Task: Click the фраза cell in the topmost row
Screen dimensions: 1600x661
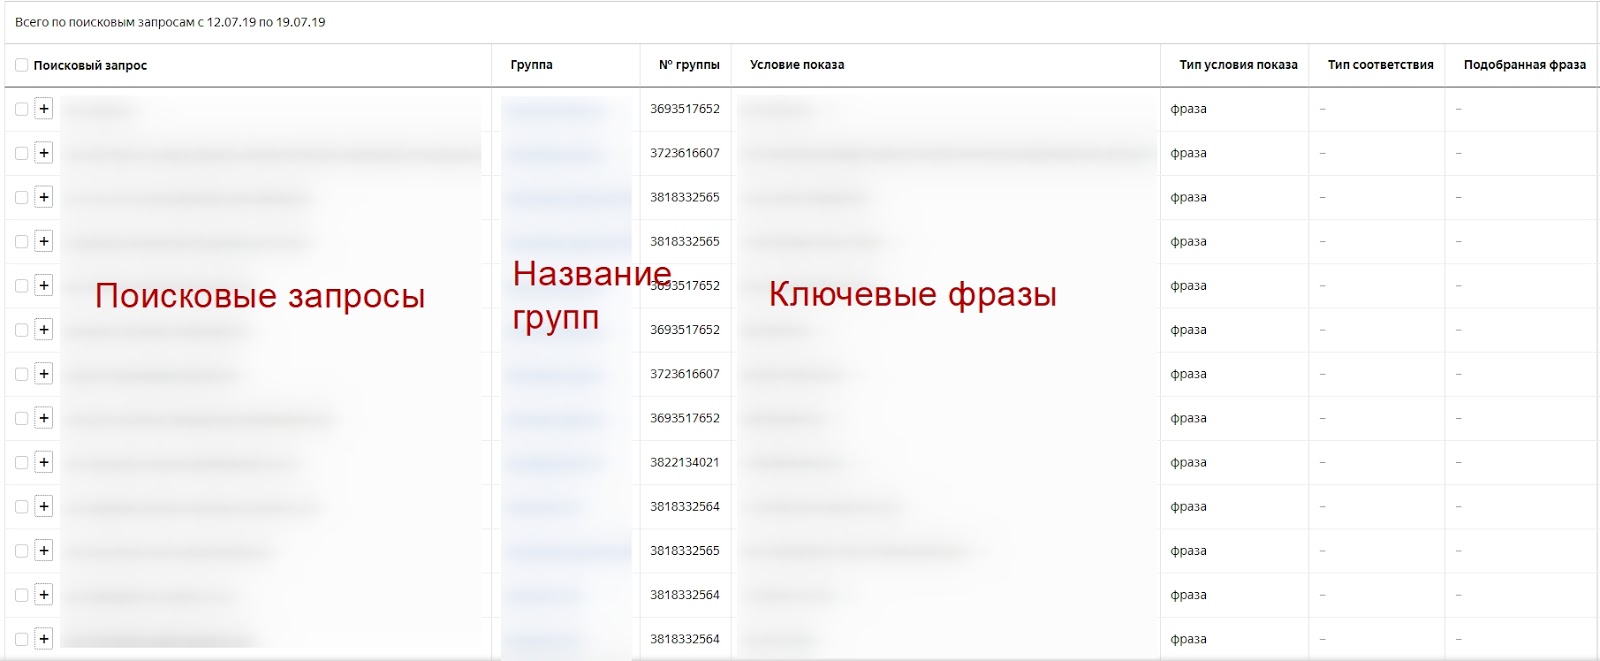Action: pyautogui.click(x=1188, y=109)
